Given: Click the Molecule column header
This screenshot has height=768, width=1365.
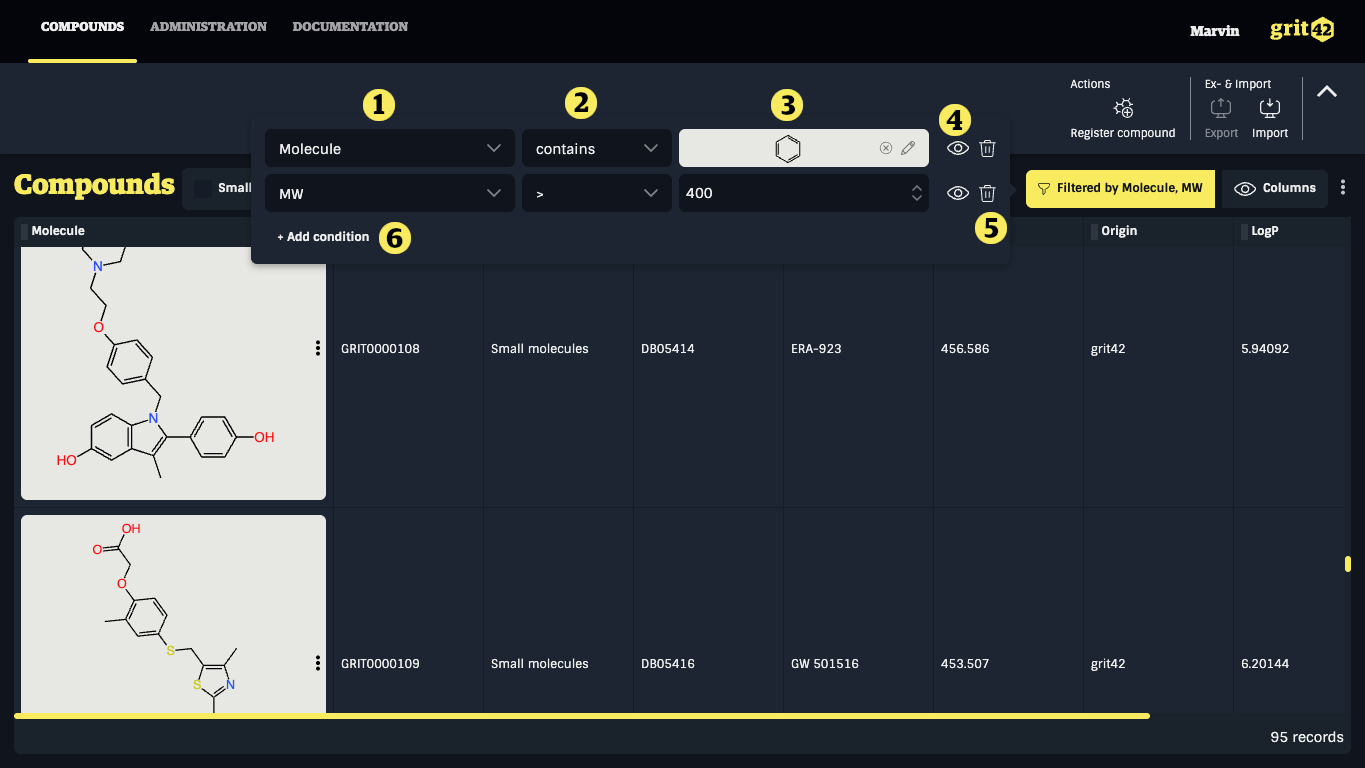Looking at the screenshot, I should 58,231.
